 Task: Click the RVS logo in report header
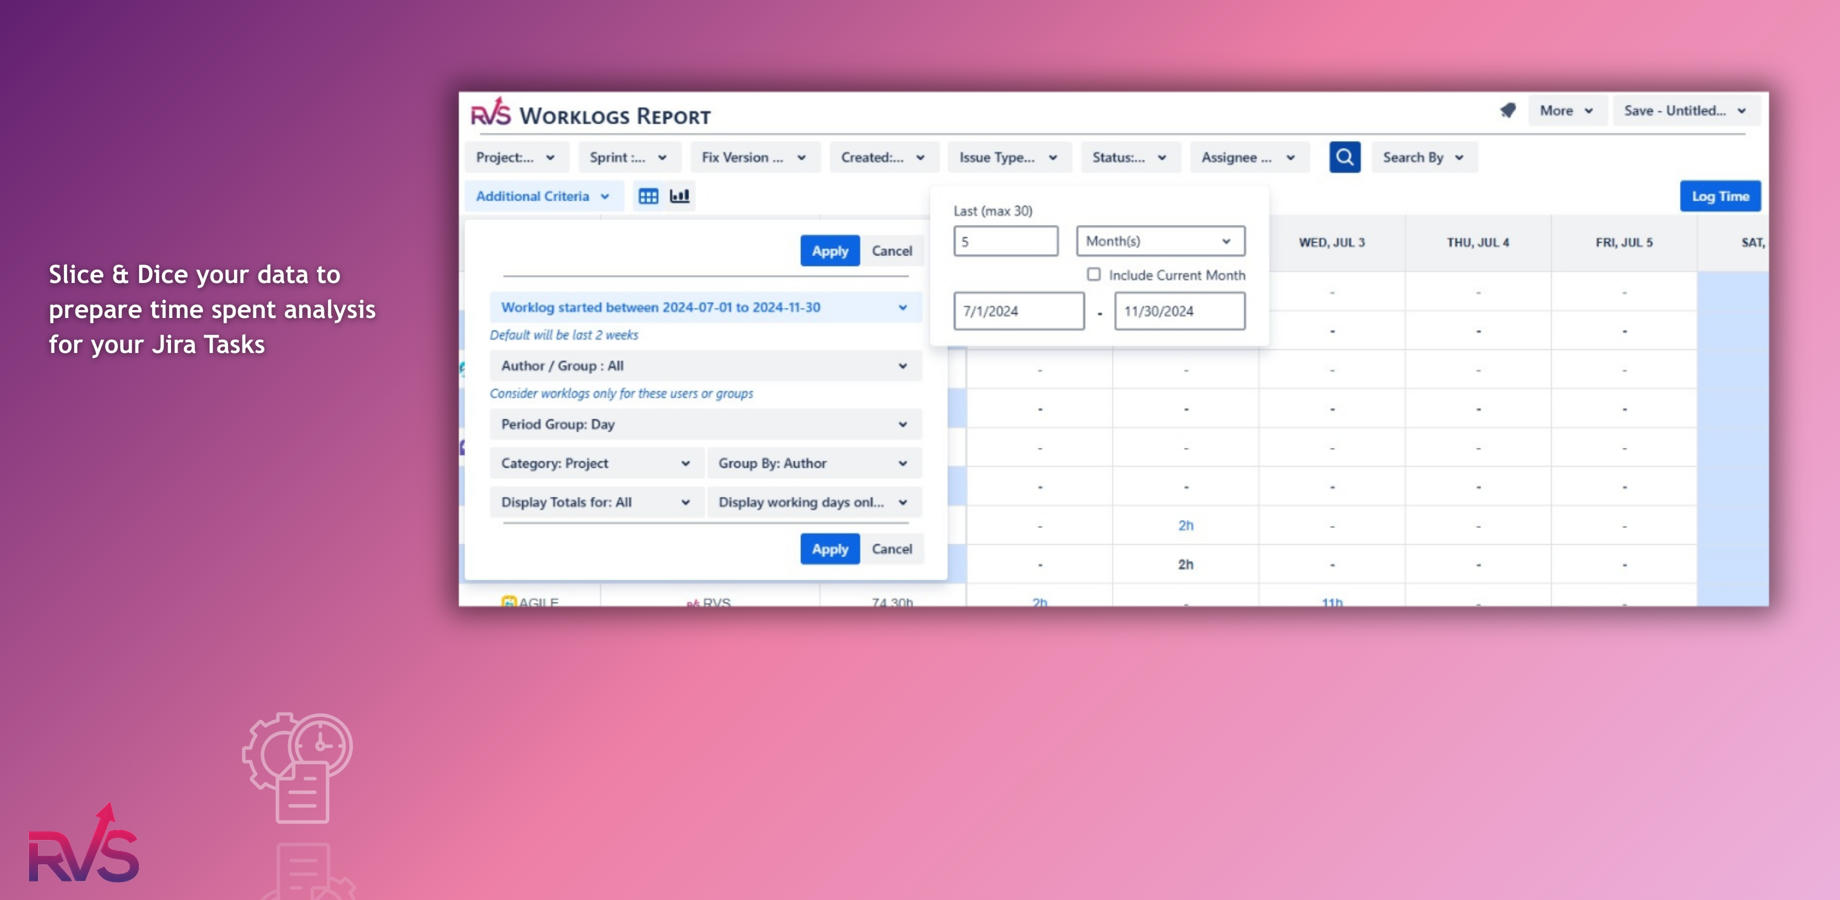coord(491,113)
